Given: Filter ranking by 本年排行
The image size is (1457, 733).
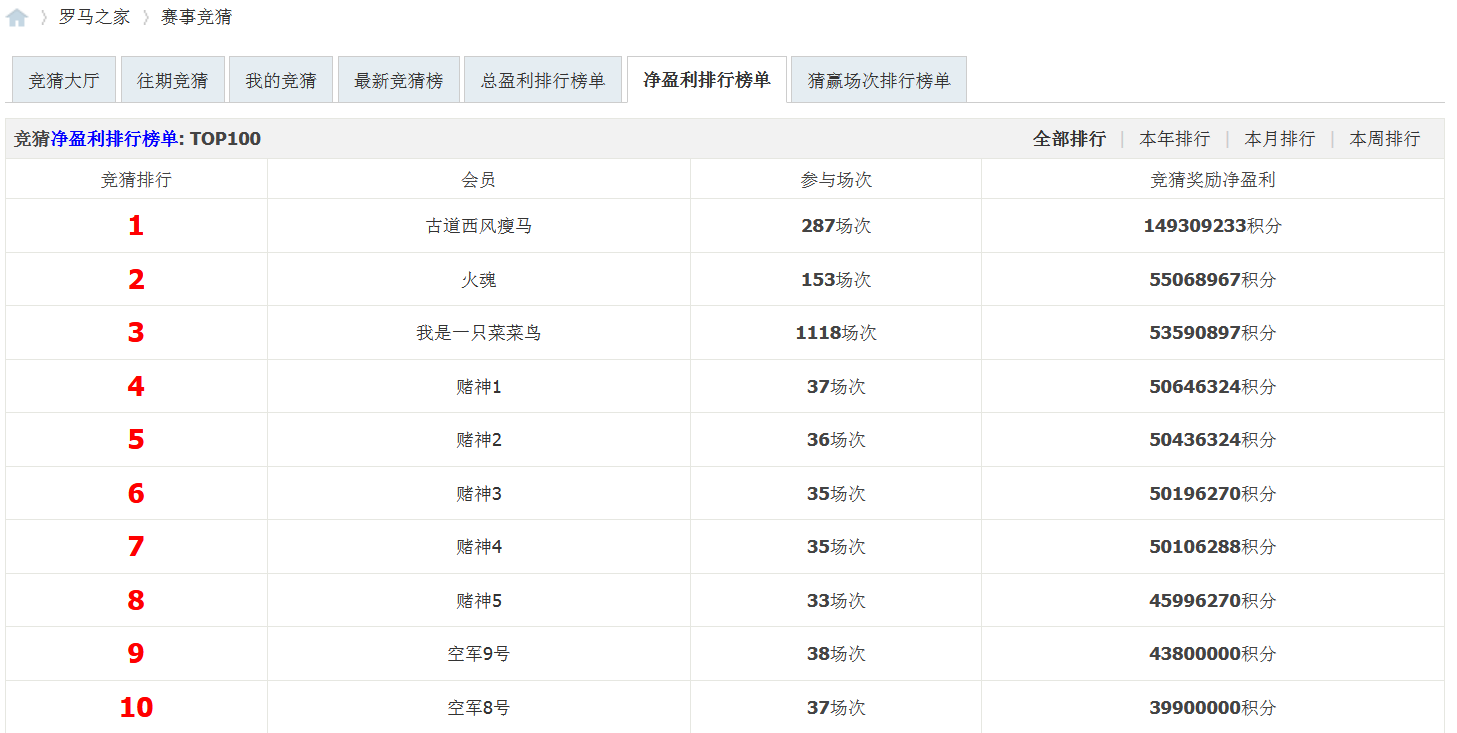Looking at the screenshot, I should (1175, 139).
